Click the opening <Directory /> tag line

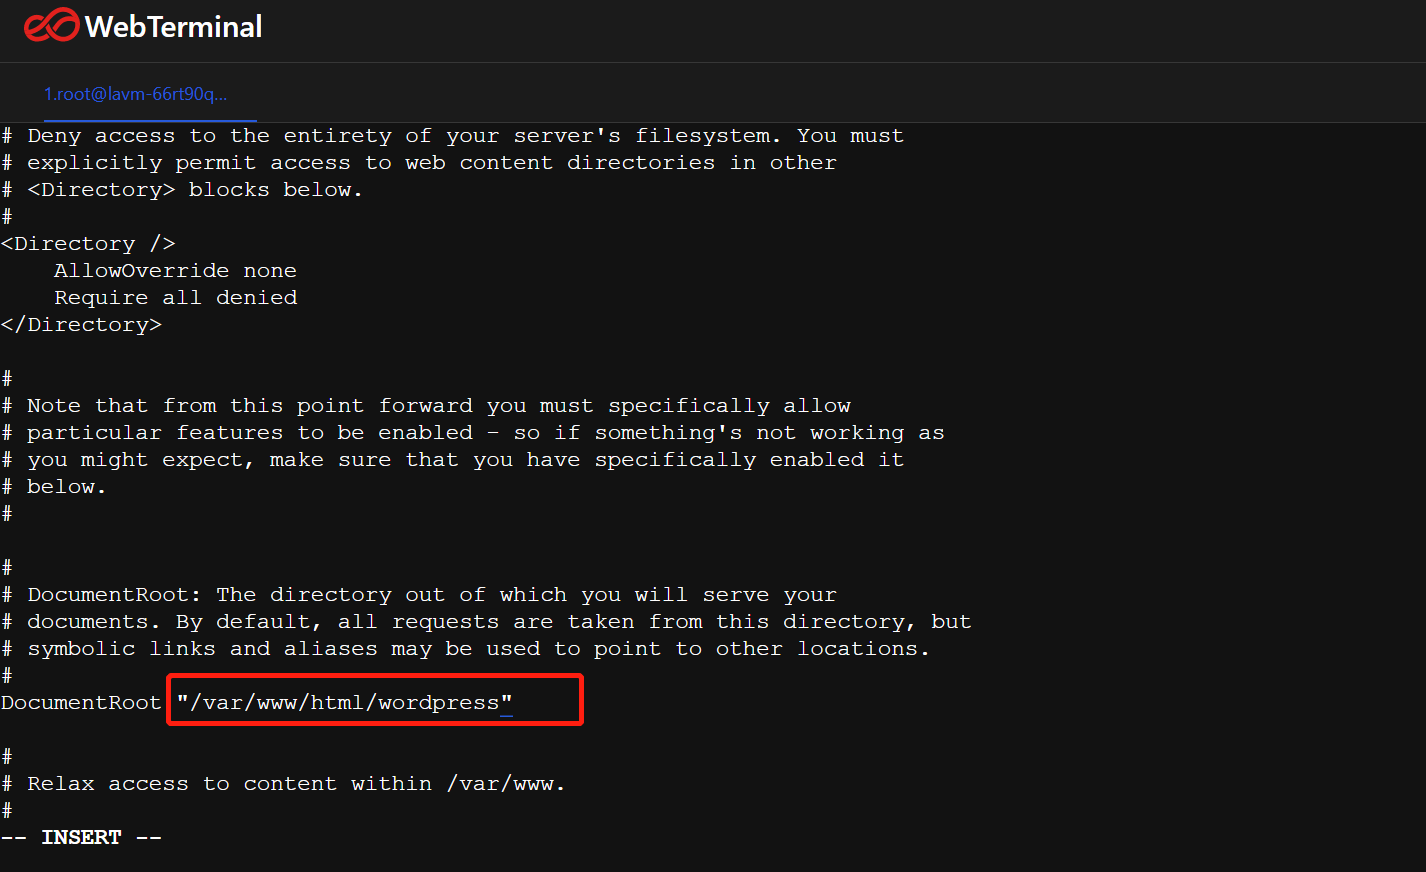tap(88, 244)
